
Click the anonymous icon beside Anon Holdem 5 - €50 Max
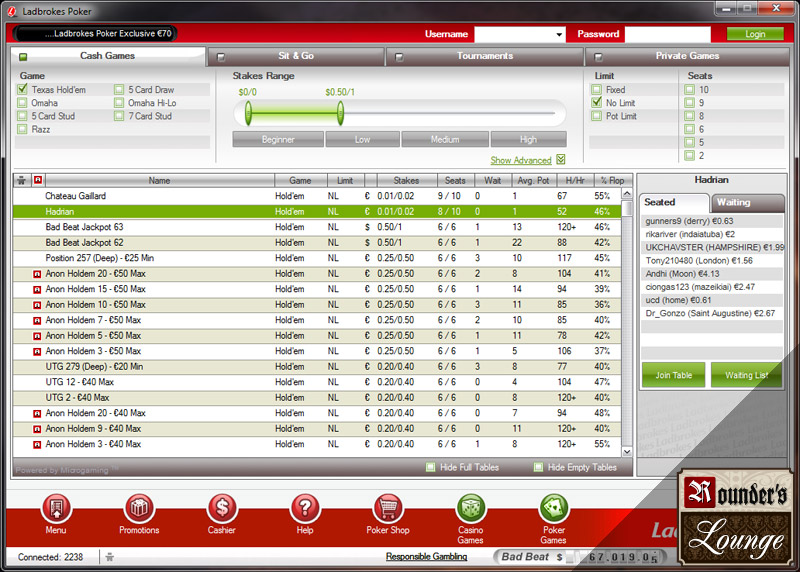37,336
